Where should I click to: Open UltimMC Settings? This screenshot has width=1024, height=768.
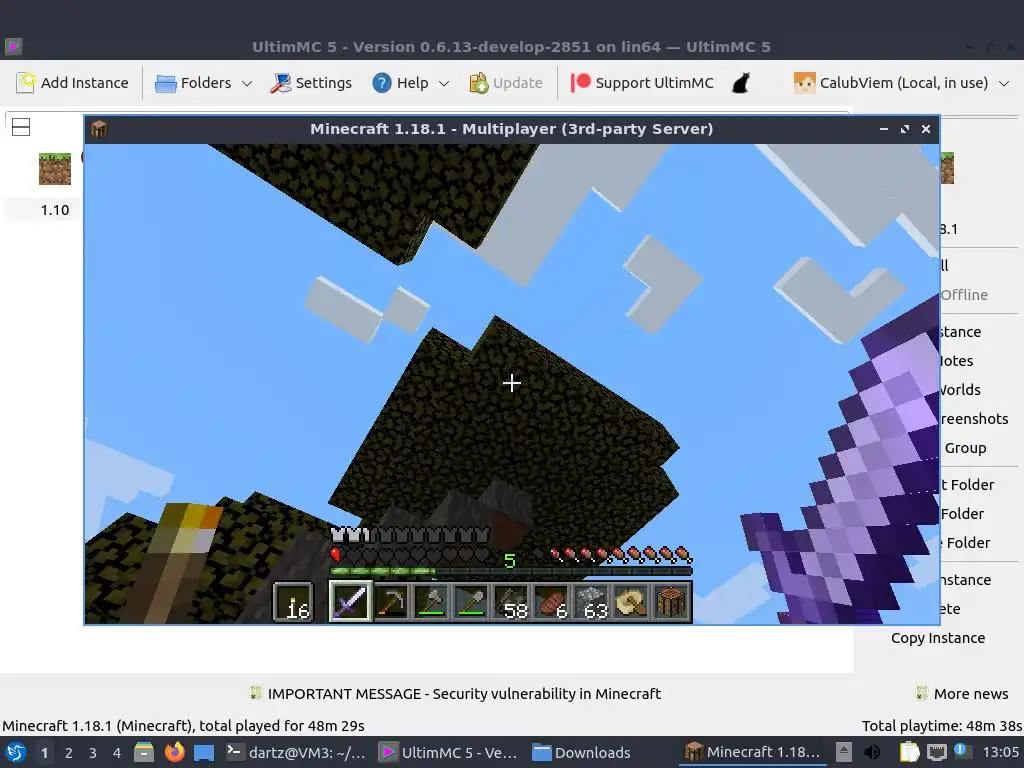[x=311, y=83]
